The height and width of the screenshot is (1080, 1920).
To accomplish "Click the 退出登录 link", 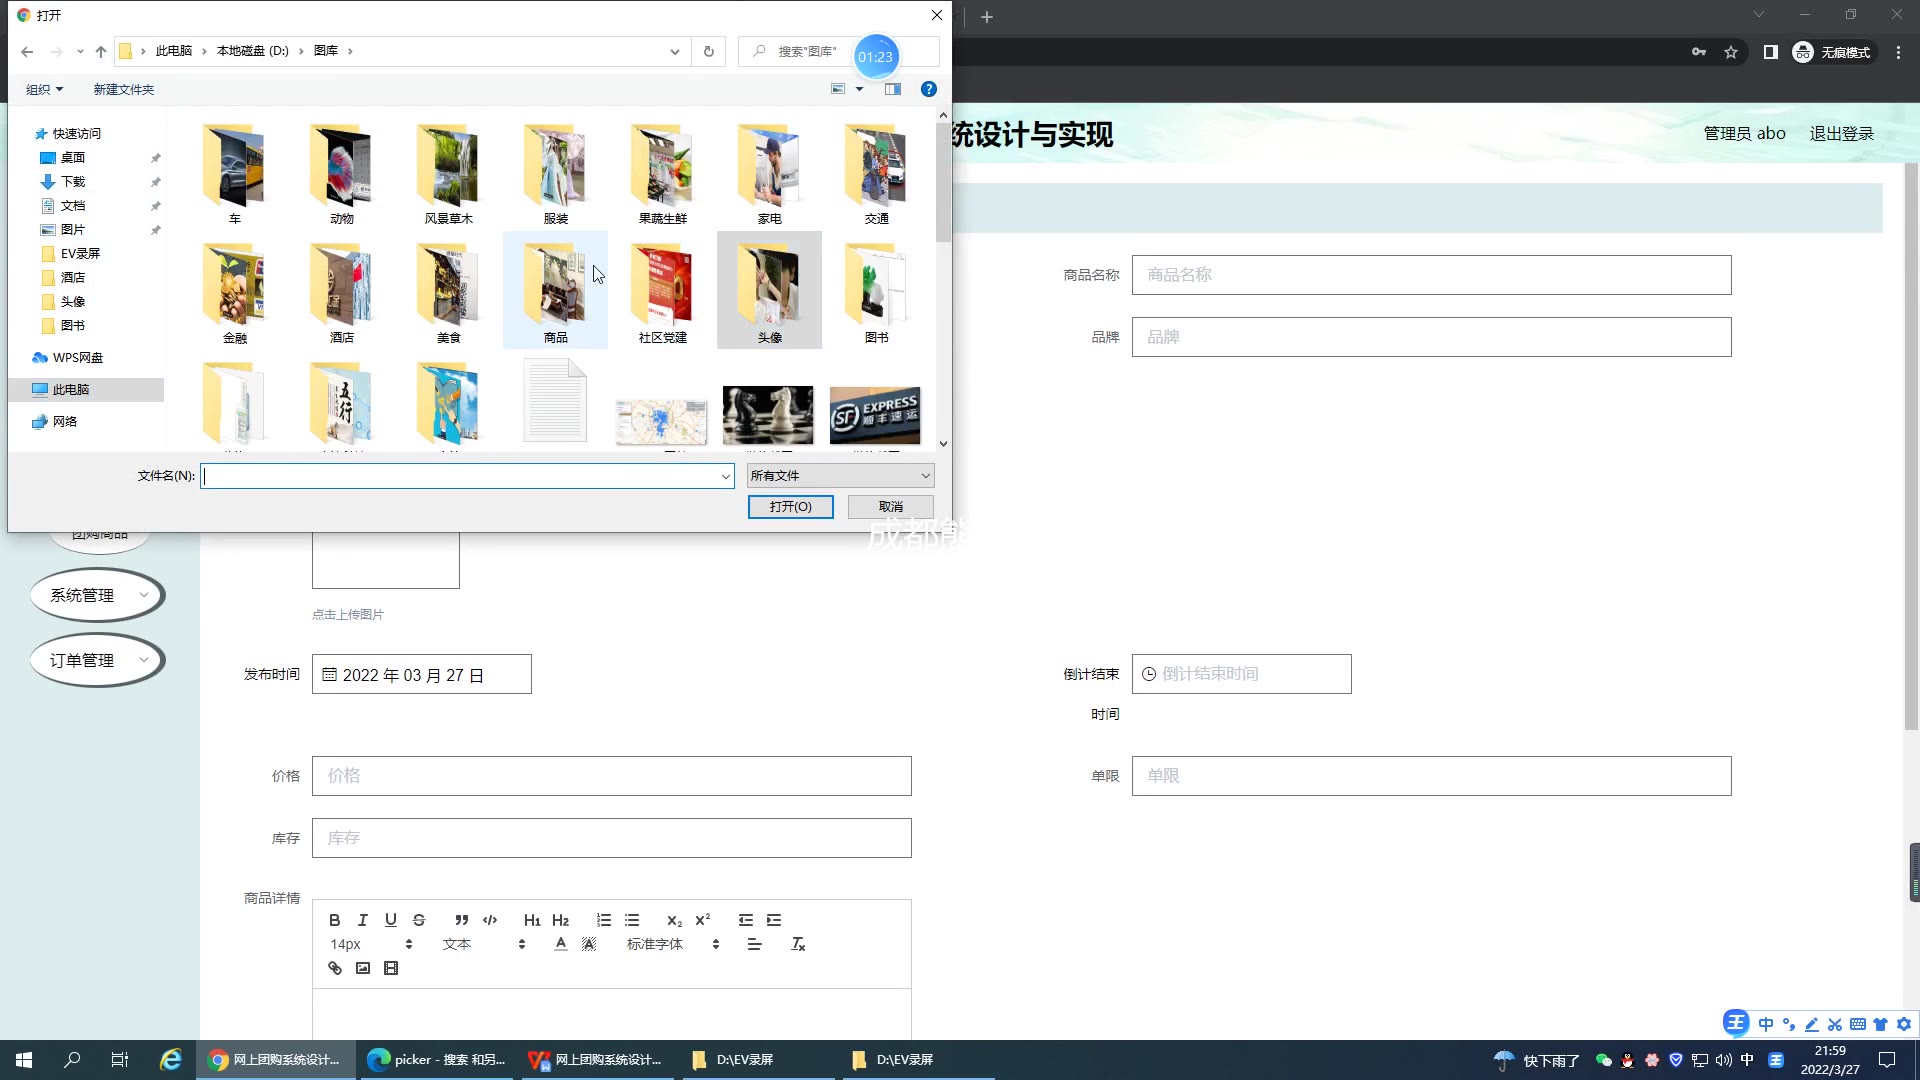I will tap(1841, 134).
